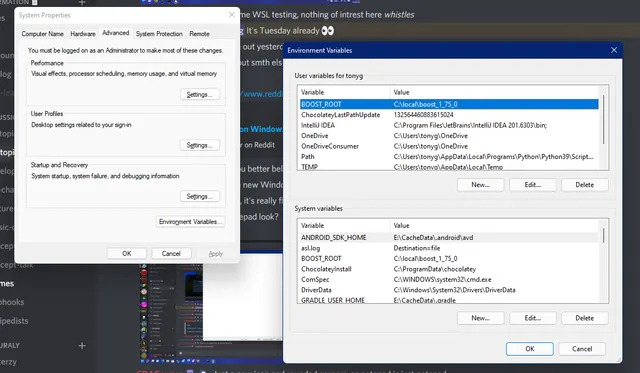Viewport: 640px width, 373px height.
Task: Click system variables Variable column header
Action: tap(345, 225)
